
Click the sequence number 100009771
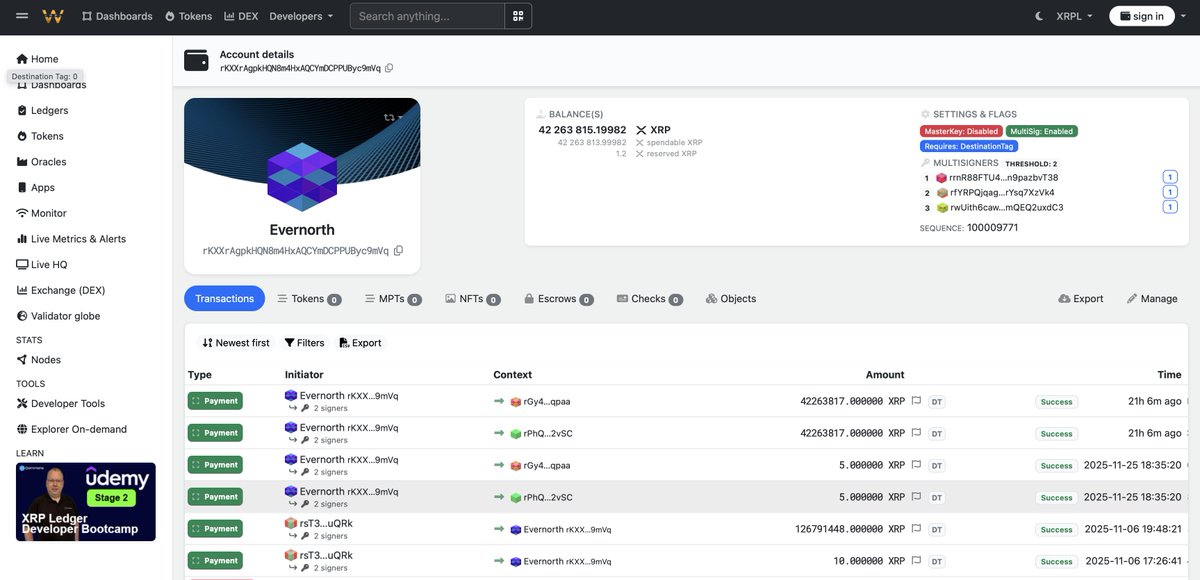click(x=993, y=228)
